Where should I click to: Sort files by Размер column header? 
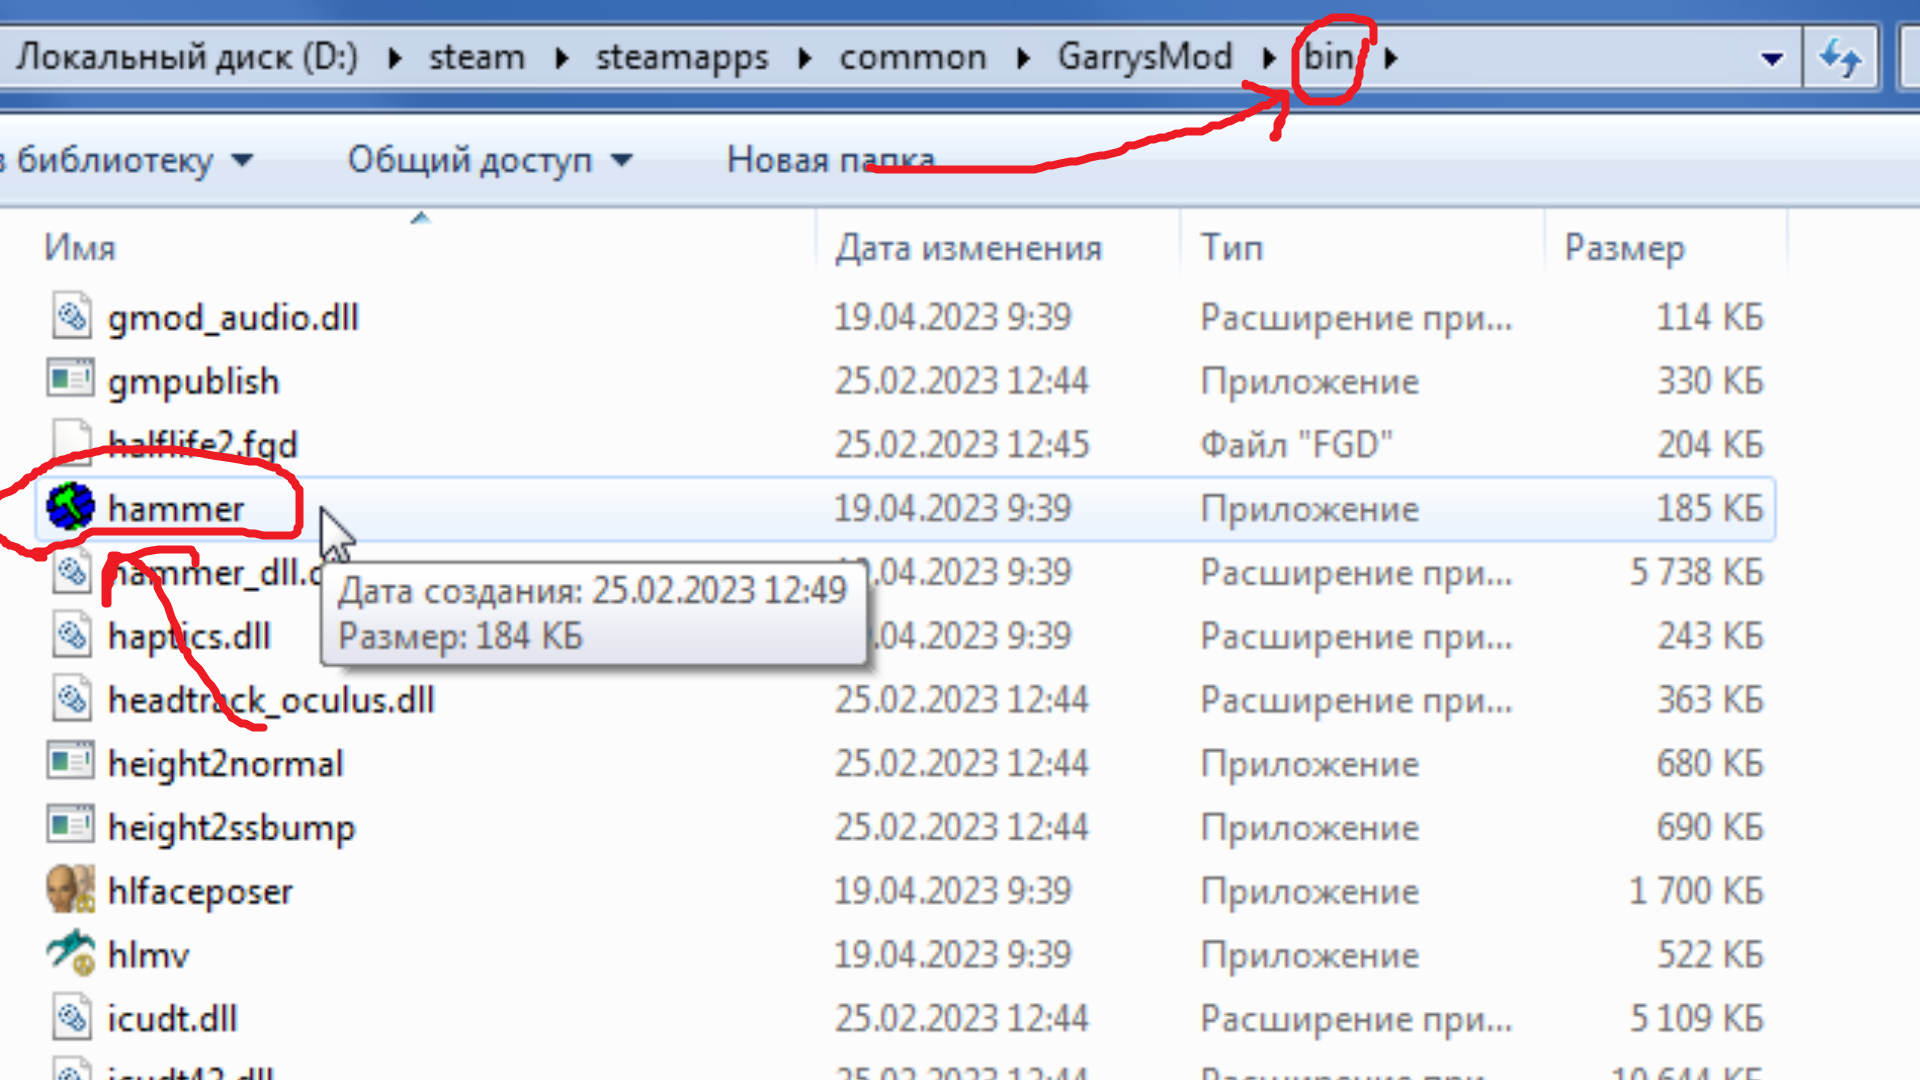point(1624,247)
